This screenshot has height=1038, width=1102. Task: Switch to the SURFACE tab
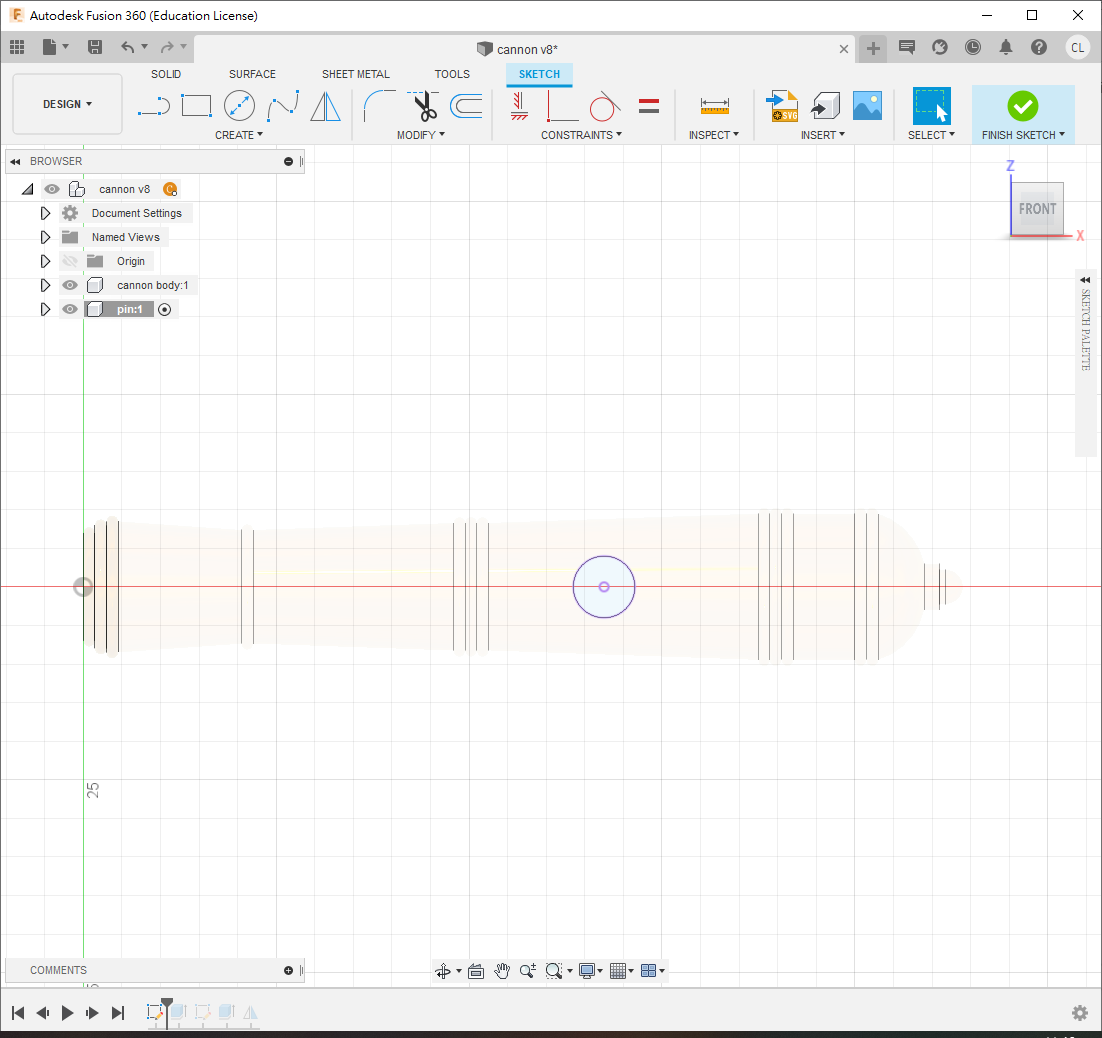(x=252, y=74)
